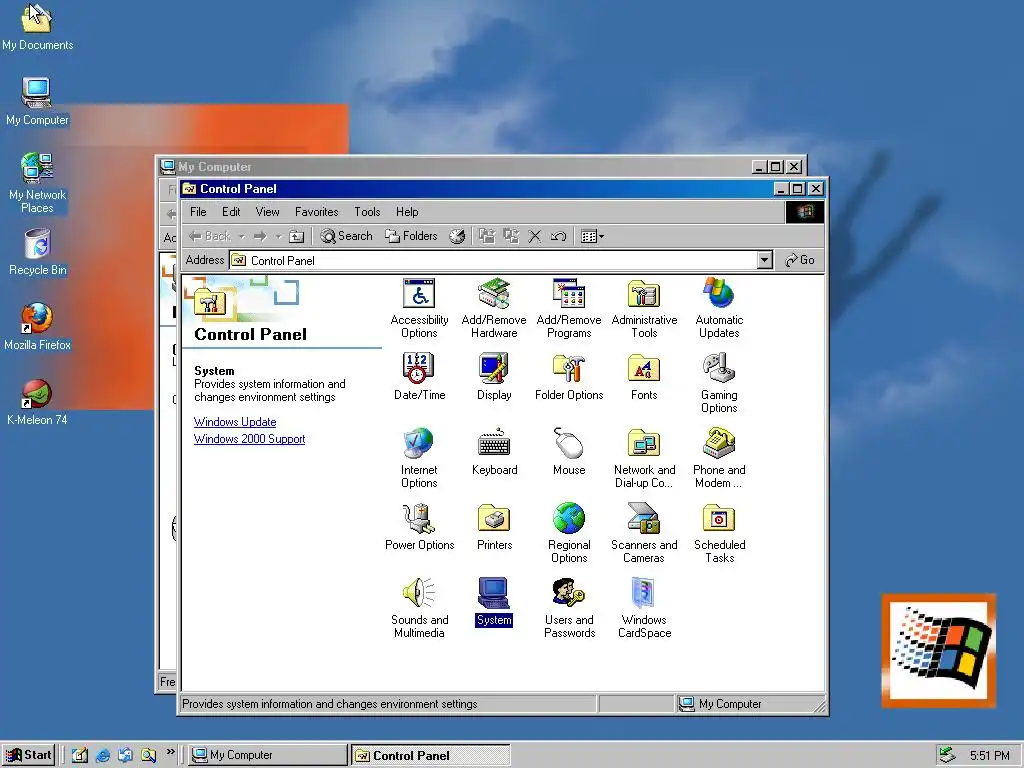
Task: Click Control Panel taskbar button
Action: coord(430,755)
